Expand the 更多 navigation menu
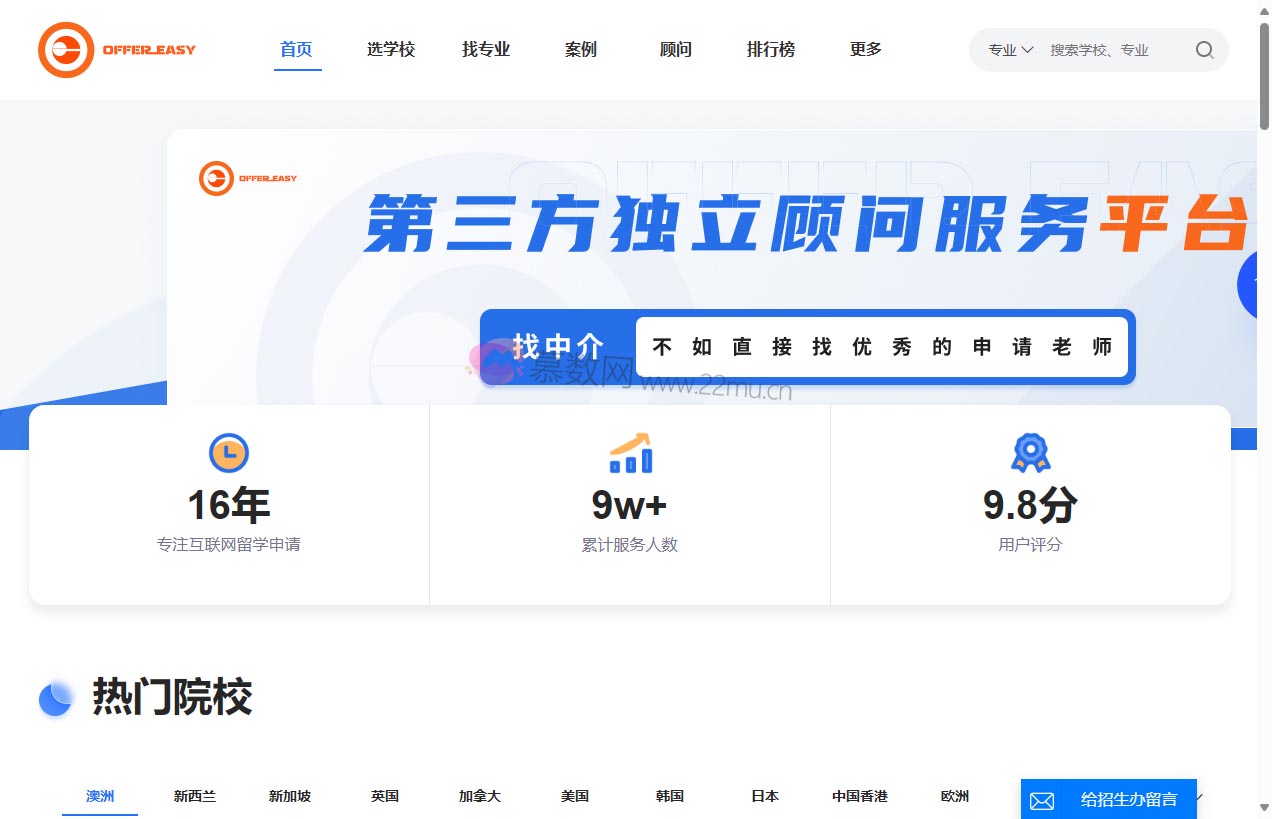Image resolution: width=1272 pixels, height=819 pixels. 865,49
